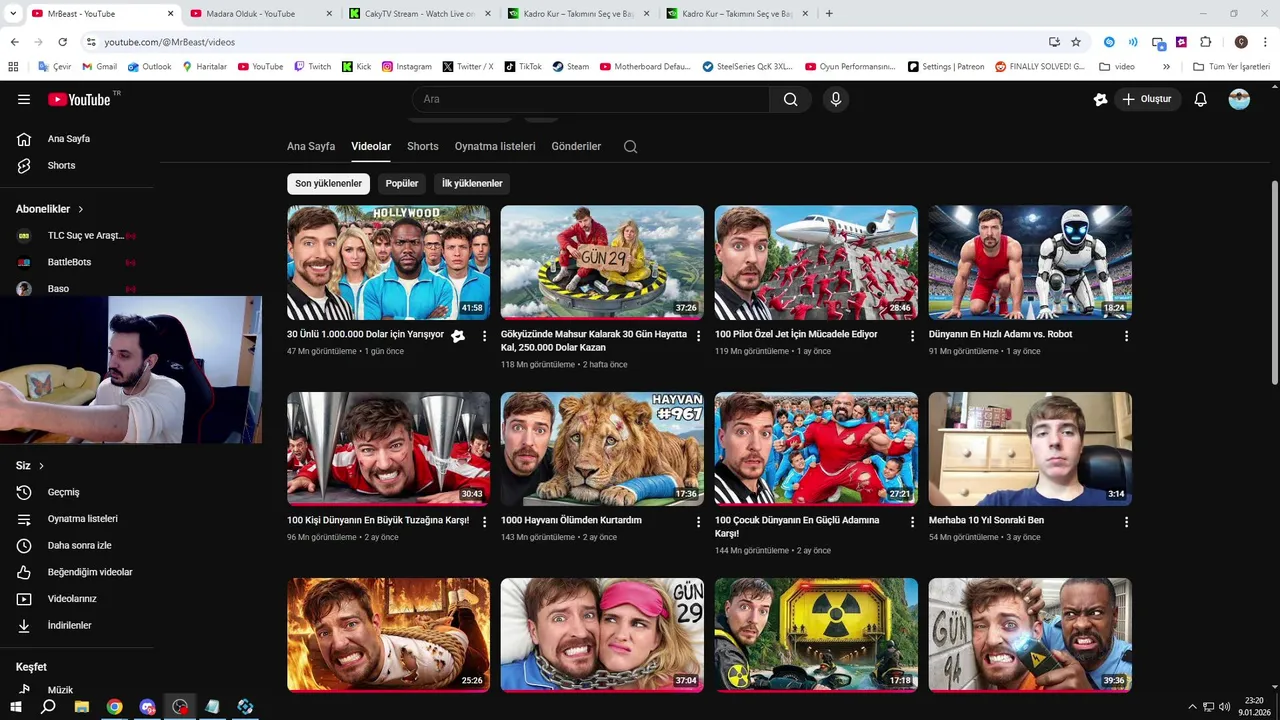The height and width of the screenshot is (720, 1280).
Task: Click the page vertical scrollbar
Action: [1275, 282]
